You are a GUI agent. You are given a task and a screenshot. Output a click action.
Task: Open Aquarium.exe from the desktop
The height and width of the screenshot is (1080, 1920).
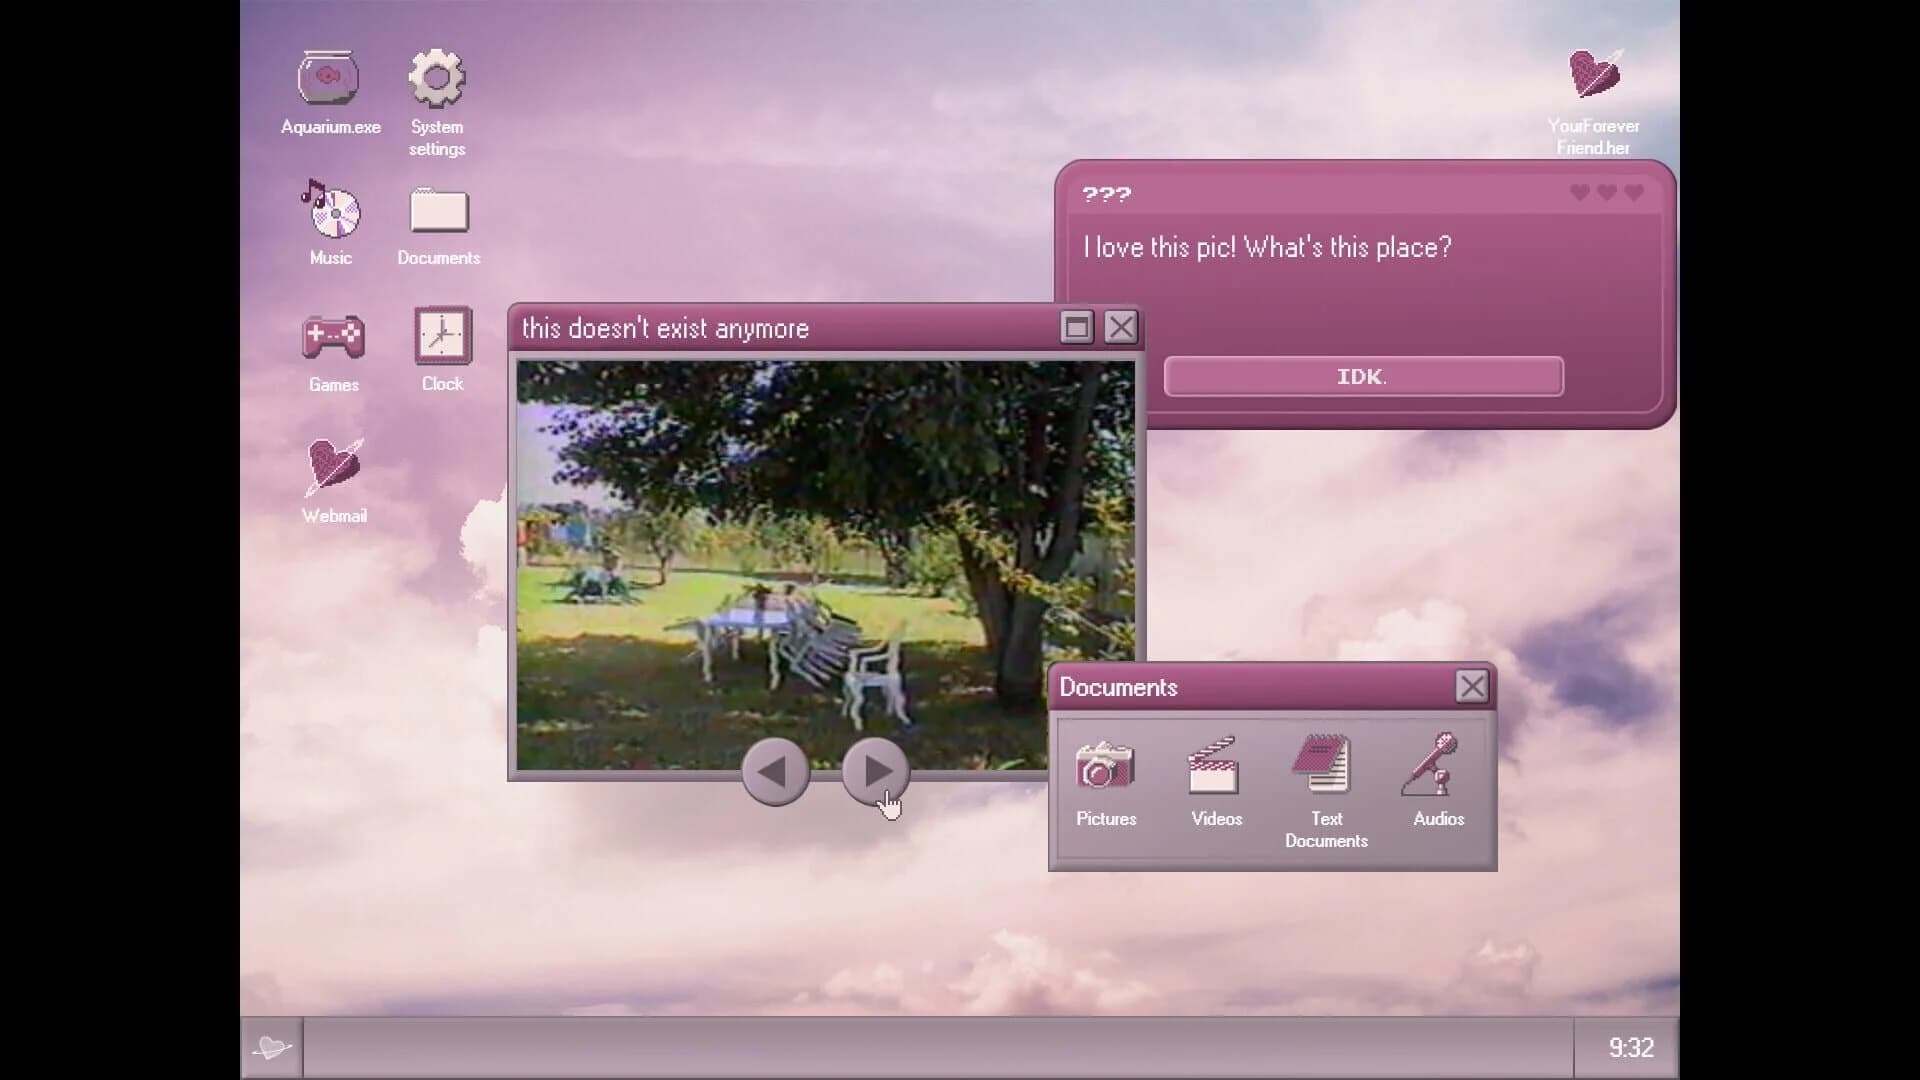click(329, 76)
